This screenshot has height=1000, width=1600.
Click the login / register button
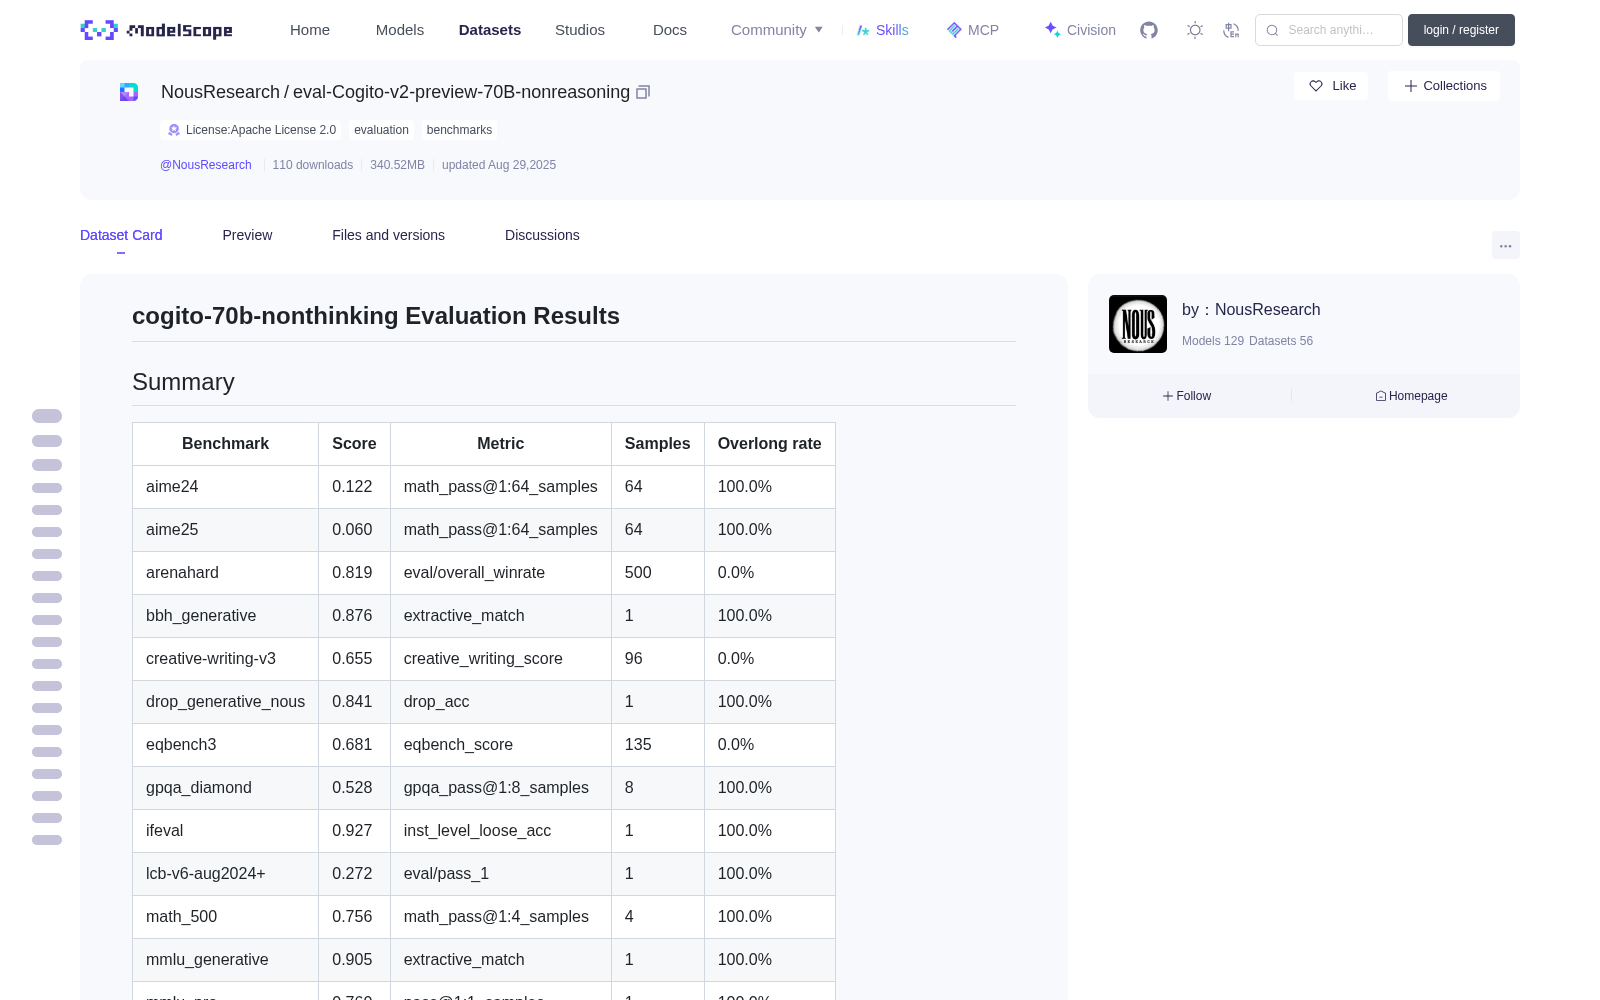[1461, 30]
